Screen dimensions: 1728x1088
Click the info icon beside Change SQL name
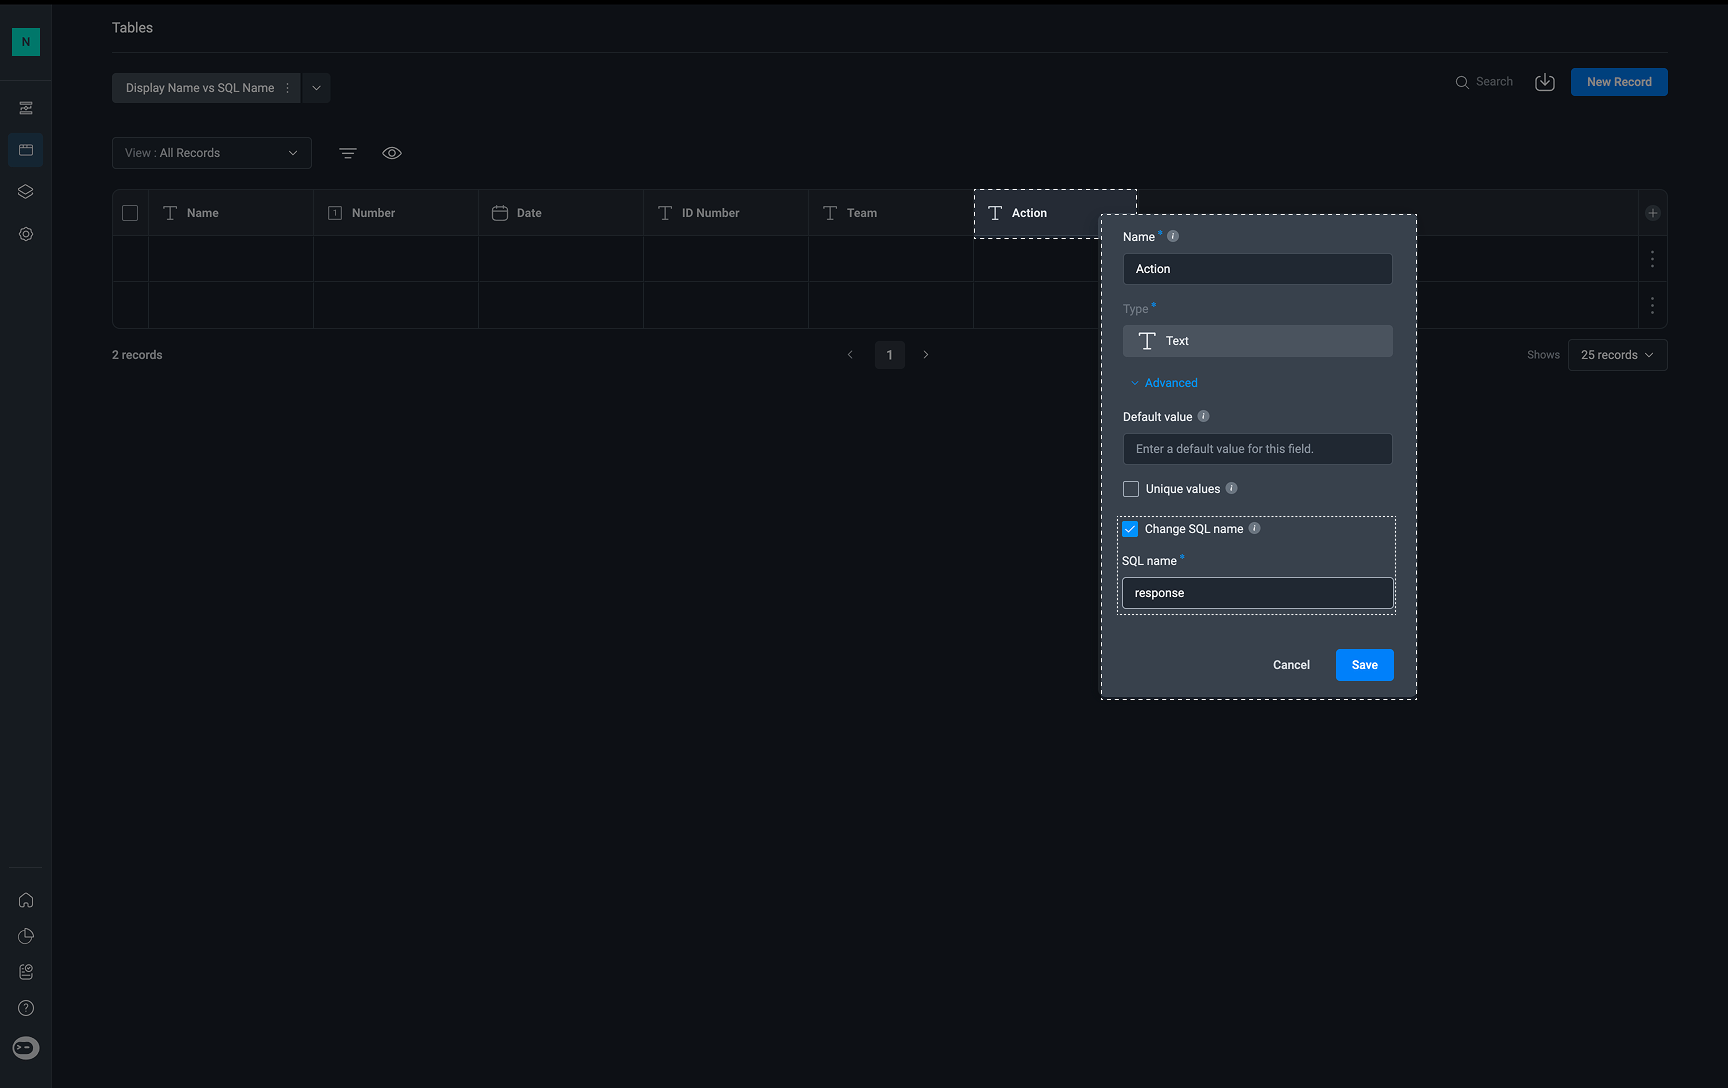click(x=1254, y=529)
